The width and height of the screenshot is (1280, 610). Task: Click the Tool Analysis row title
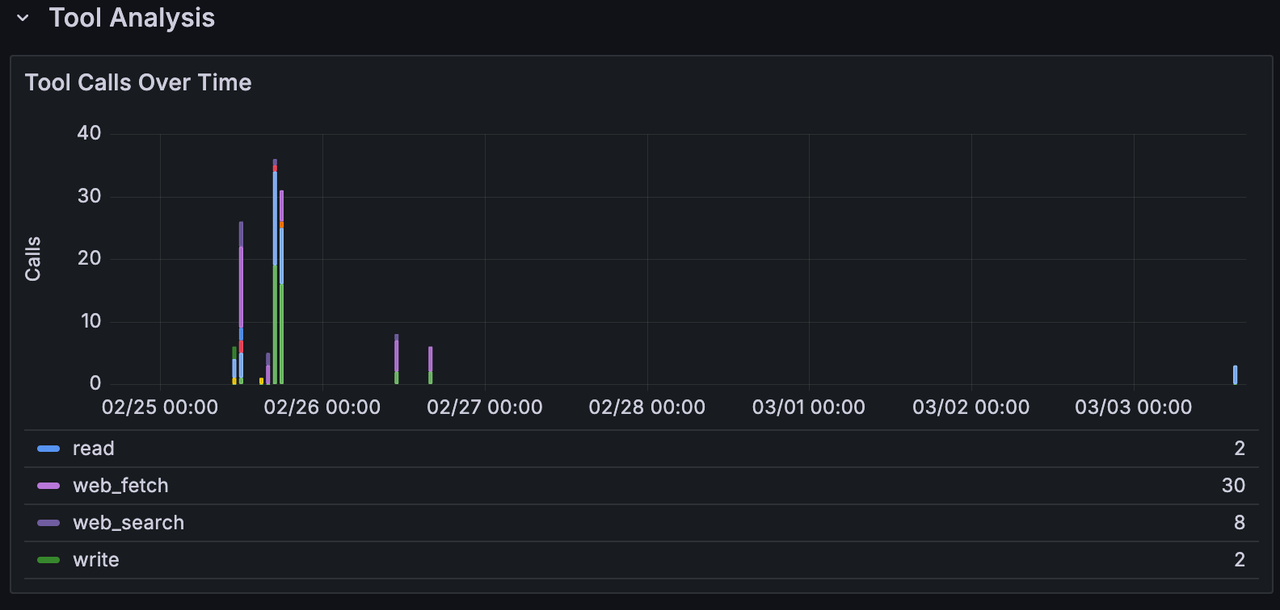[131, 18]
